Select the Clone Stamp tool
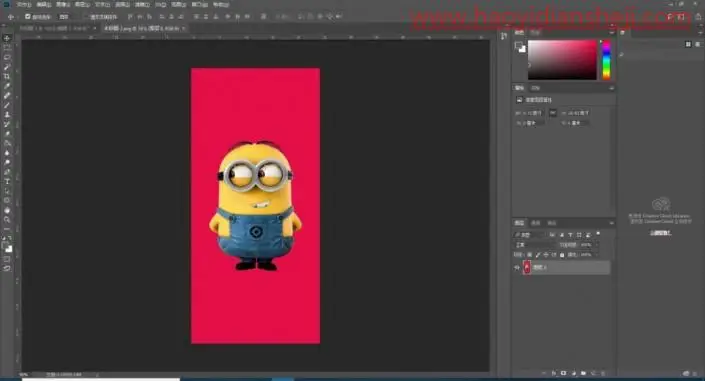The height and width of the screenshot is (381, 705). click(x=7, y=114)
